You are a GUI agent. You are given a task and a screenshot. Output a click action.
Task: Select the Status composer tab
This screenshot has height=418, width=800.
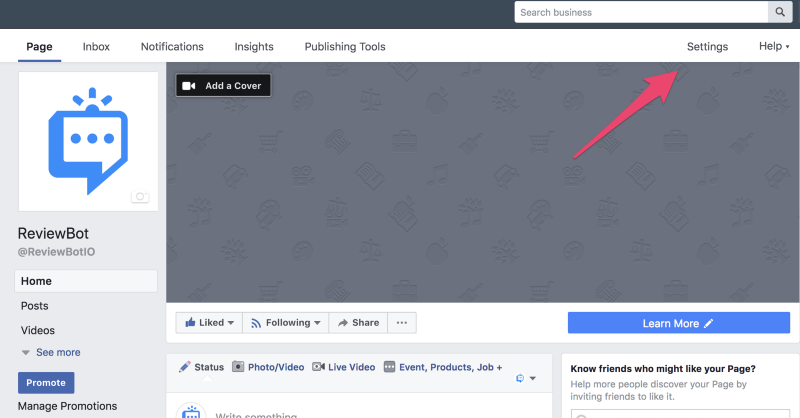[201, 367]
